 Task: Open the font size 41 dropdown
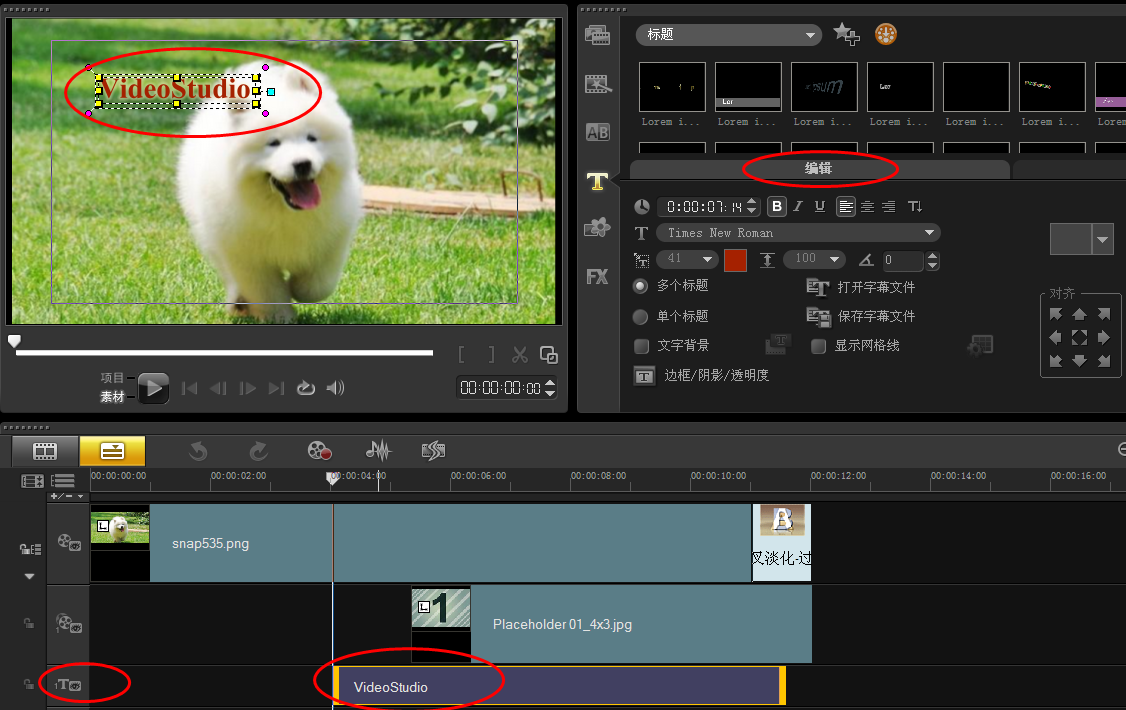[x=688, y=259]
